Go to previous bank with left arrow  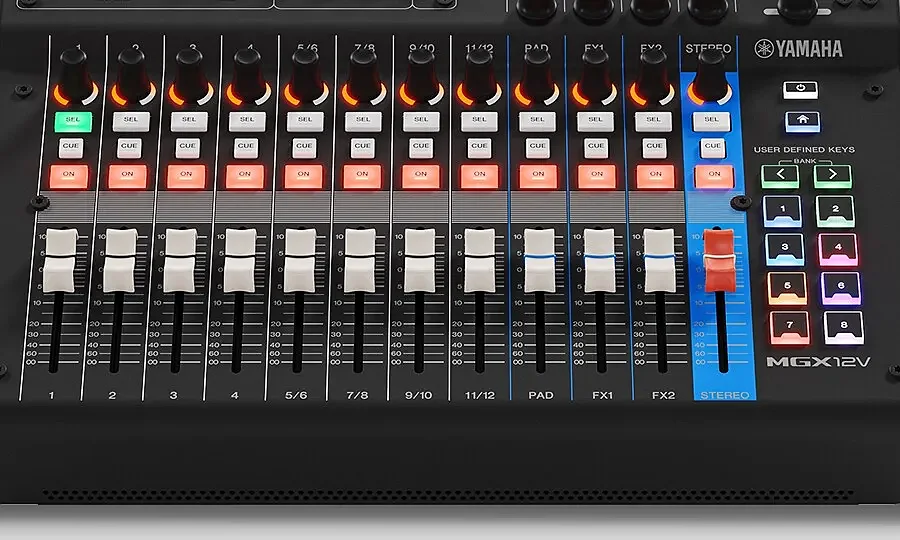coord(781,176)
